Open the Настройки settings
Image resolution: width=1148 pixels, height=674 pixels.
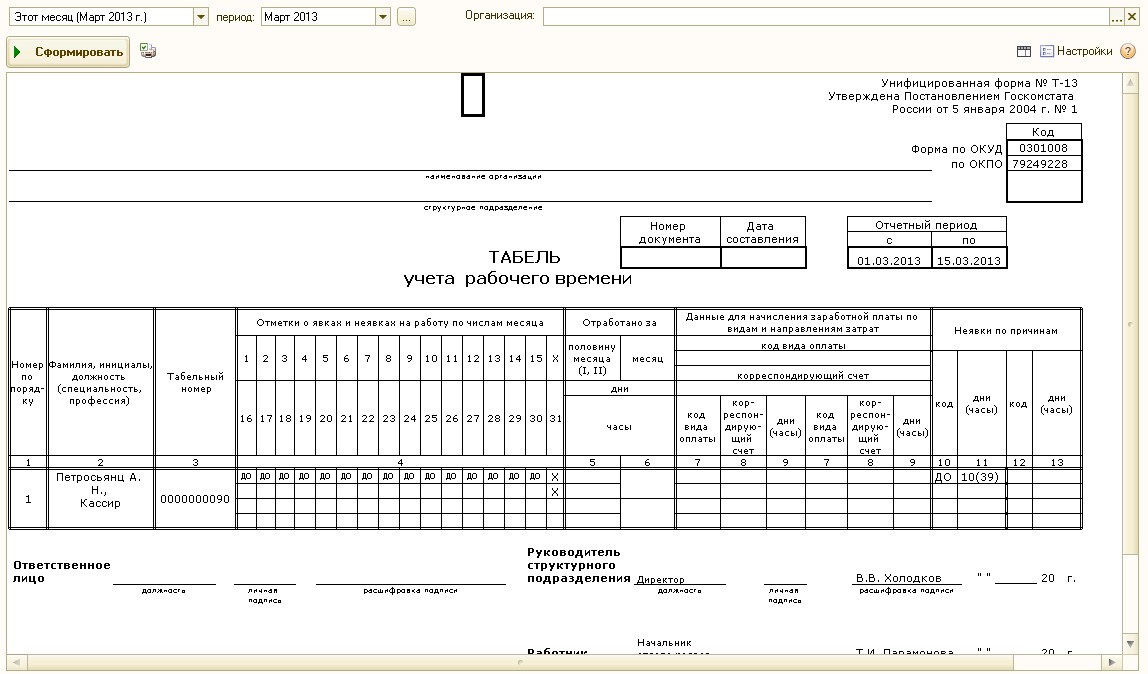1076,51
